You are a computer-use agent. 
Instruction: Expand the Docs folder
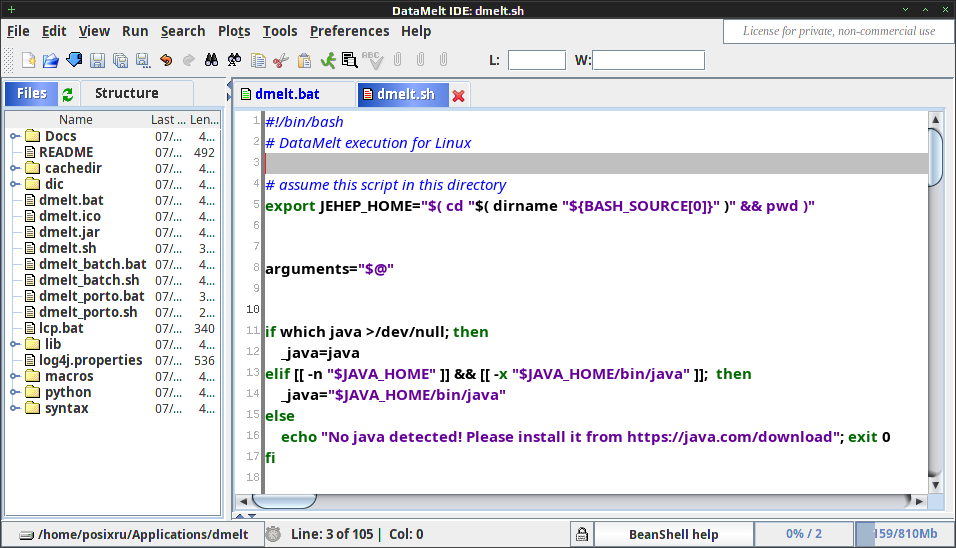click(x=14, y=137)
